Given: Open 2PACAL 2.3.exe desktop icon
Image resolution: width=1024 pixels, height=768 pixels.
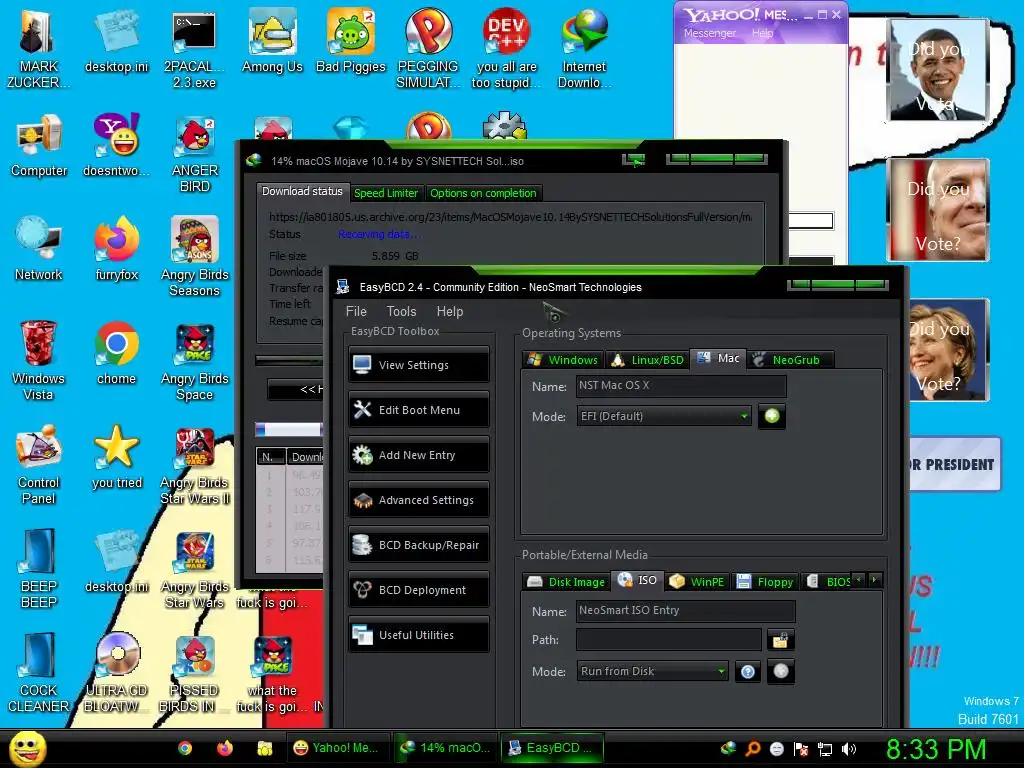Looking at the screenshot, I should click(x=194, y=49).
